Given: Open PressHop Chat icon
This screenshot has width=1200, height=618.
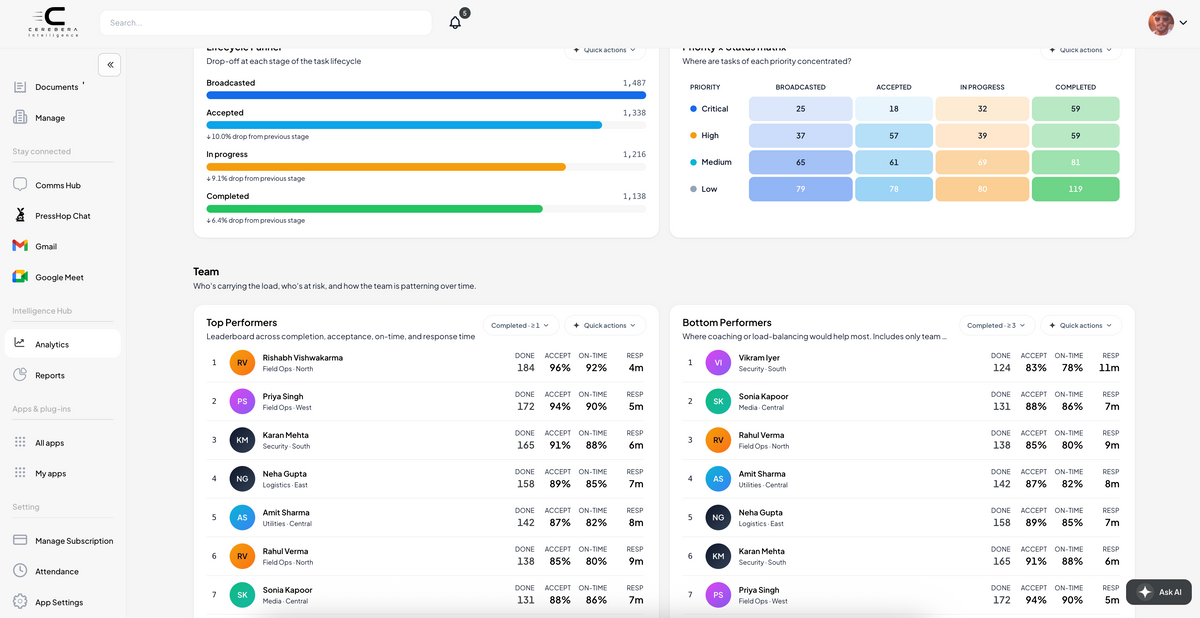Looking at the screenshot, I should 20,215.
